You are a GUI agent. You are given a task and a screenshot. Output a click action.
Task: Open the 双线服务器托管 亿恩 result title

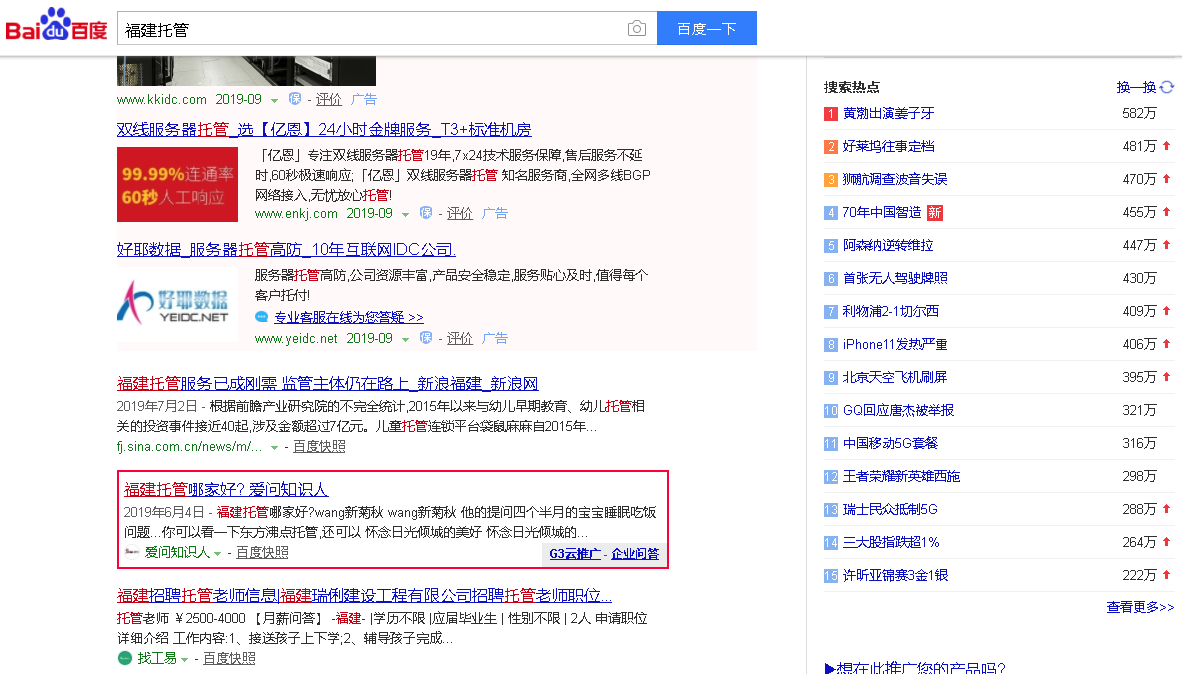click(324, 129)
